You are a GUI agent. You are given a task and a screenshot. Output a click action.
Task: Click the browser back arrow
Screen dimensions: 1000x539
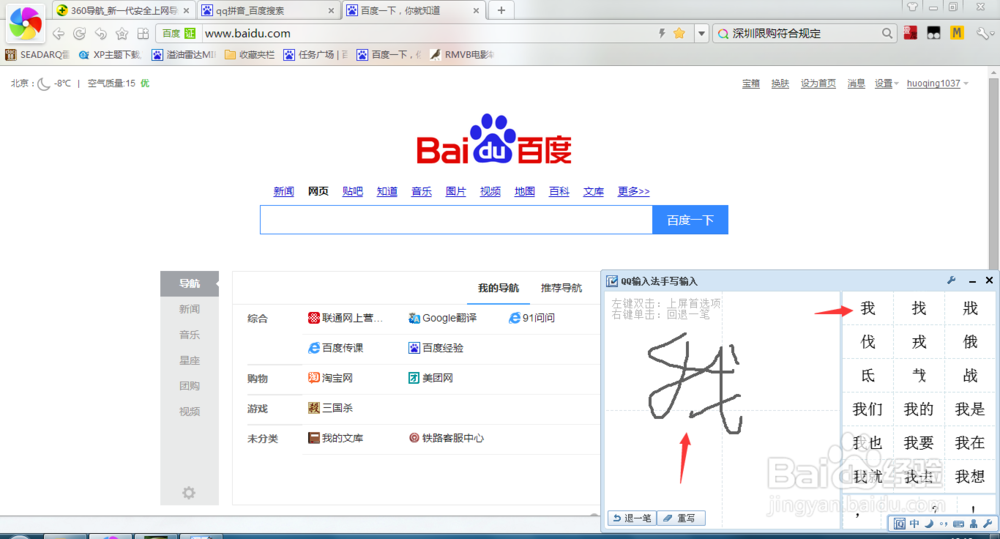tap(59, 33)
